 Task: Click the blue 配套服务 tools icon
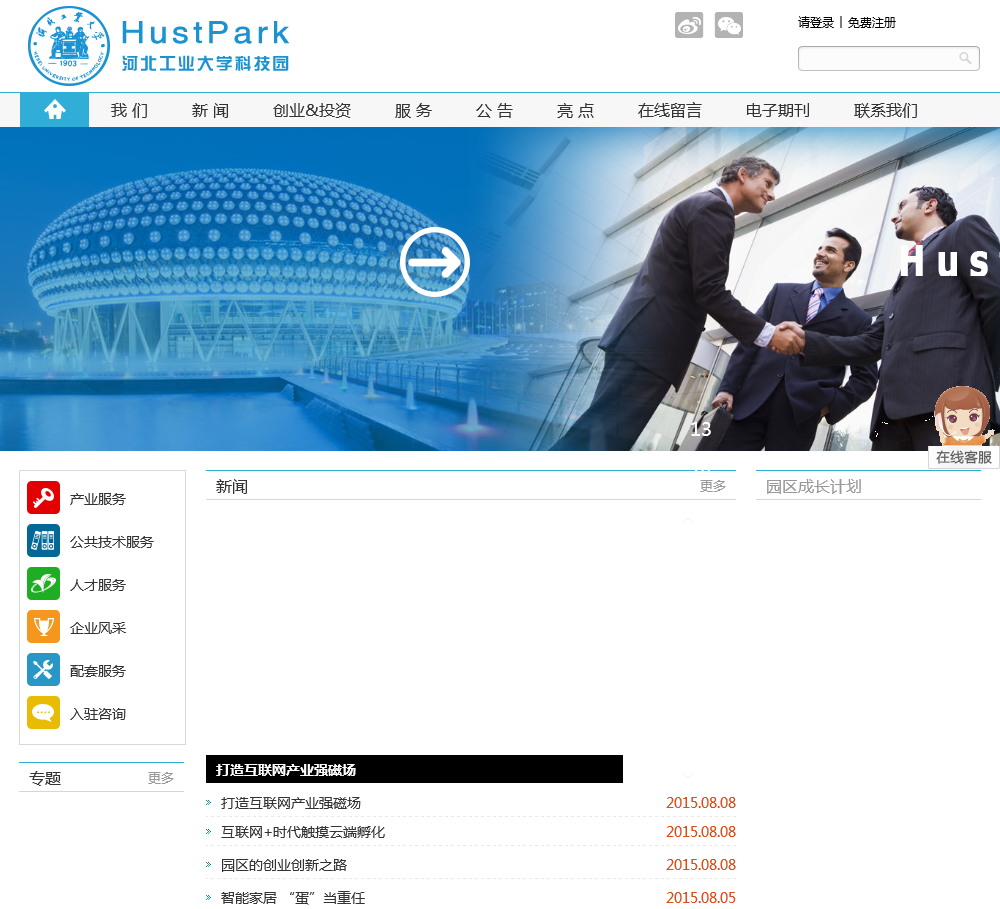pyautogui.click(x=43, y=670)
